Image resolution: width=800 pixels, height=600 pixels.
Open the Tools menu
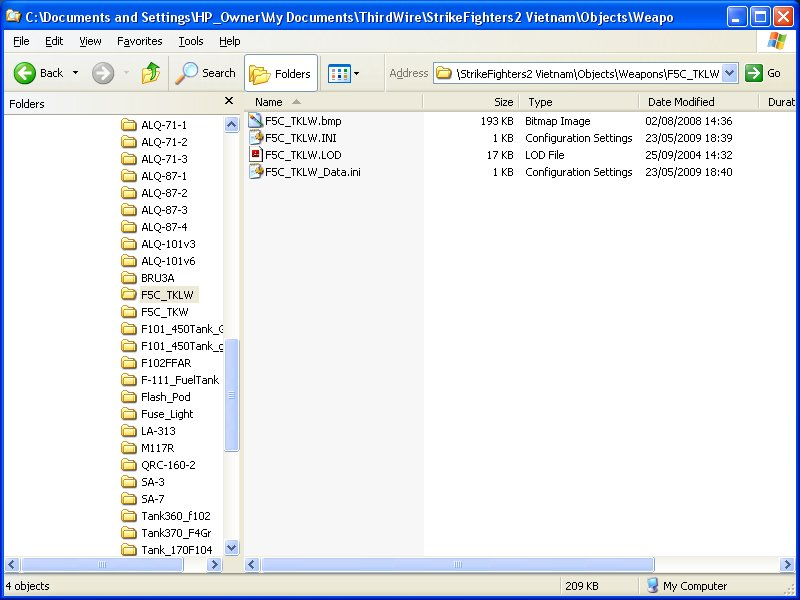pos(191,41)
